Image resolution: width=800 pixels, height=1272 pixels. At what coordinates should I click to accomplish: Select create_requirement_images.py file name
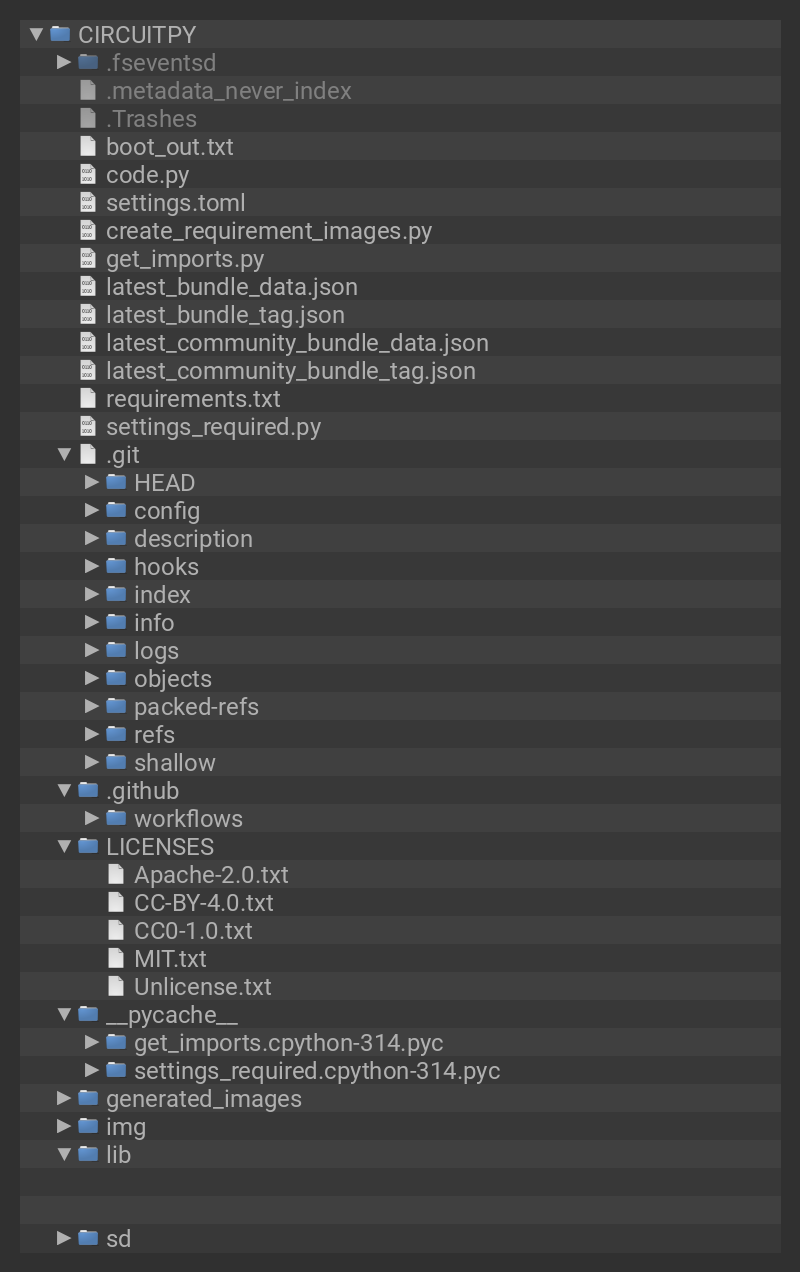(x=269, y=231)
